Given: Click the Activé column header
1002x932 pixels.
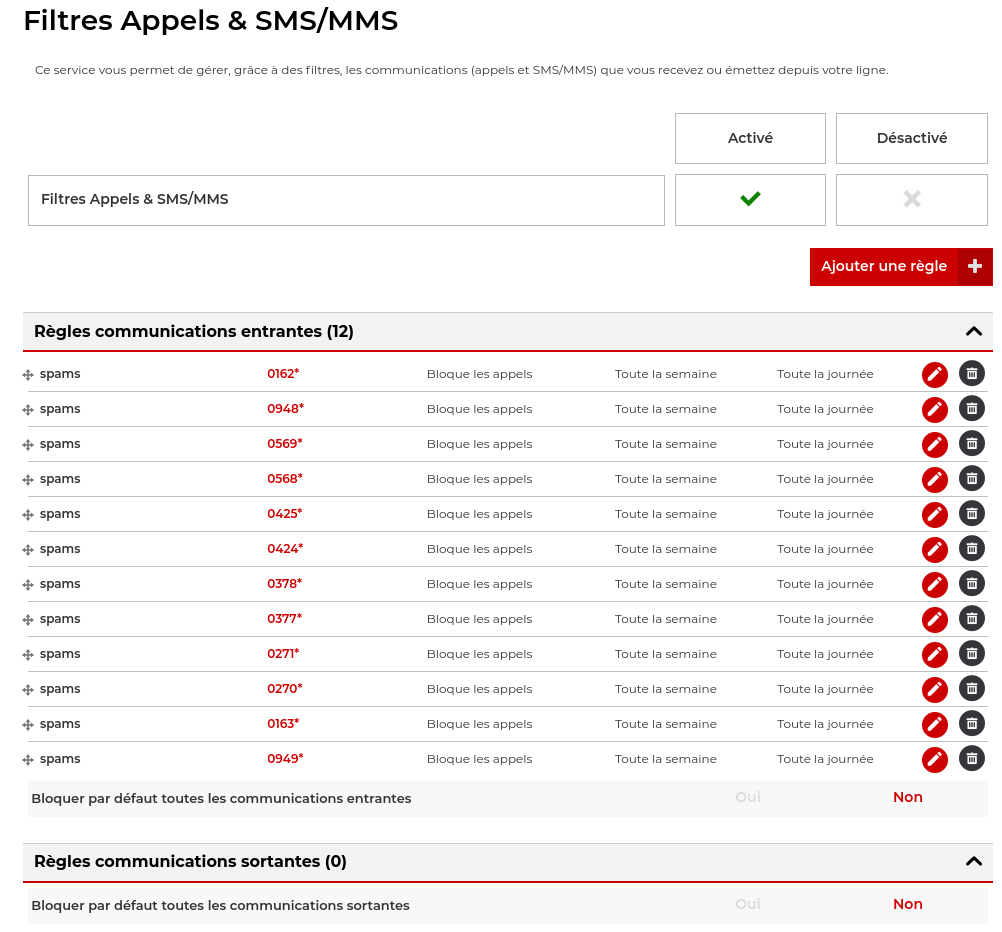Looking at the screenshot, I should (750, 138).
